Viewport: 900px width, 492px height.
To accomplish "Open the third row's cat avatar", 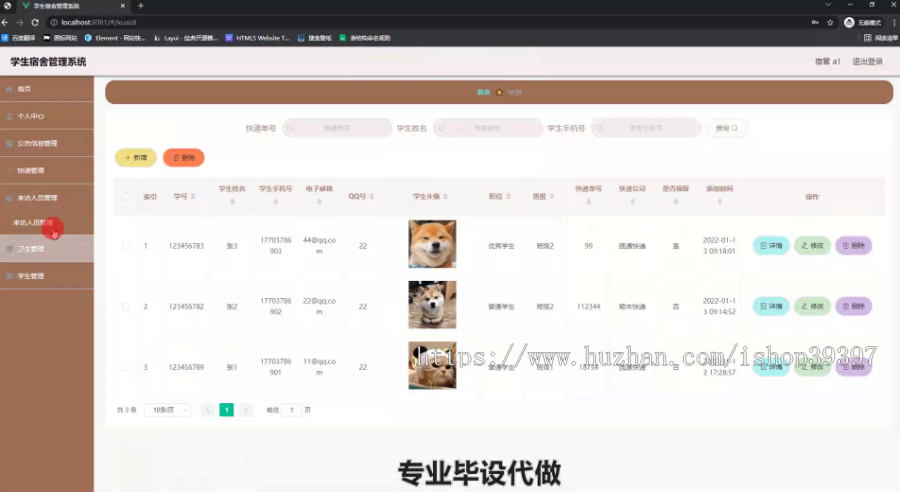I will (432, 366).
